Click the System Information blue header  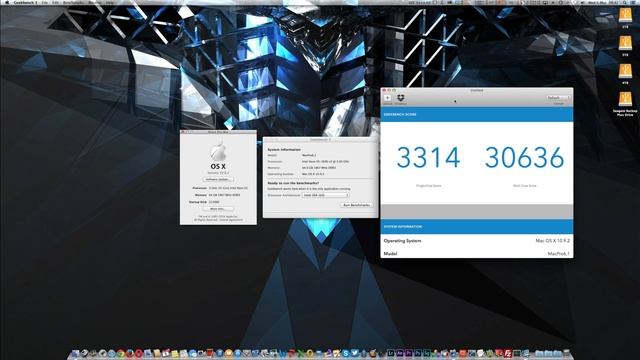click(477, 227)
